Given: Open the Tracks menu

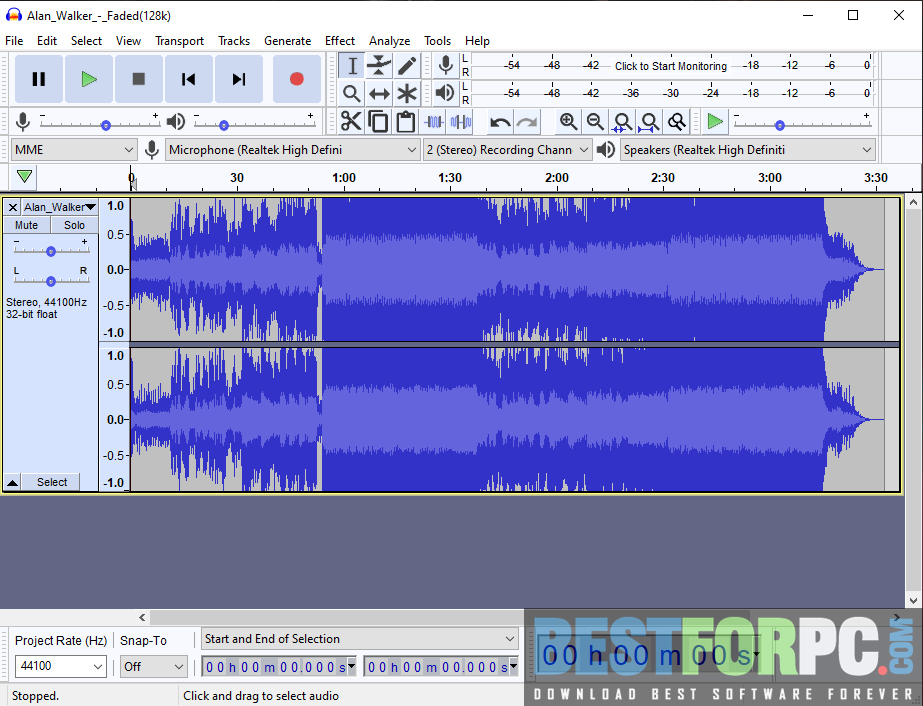Looking at the screenshot, I should click(x=234, y=41).
